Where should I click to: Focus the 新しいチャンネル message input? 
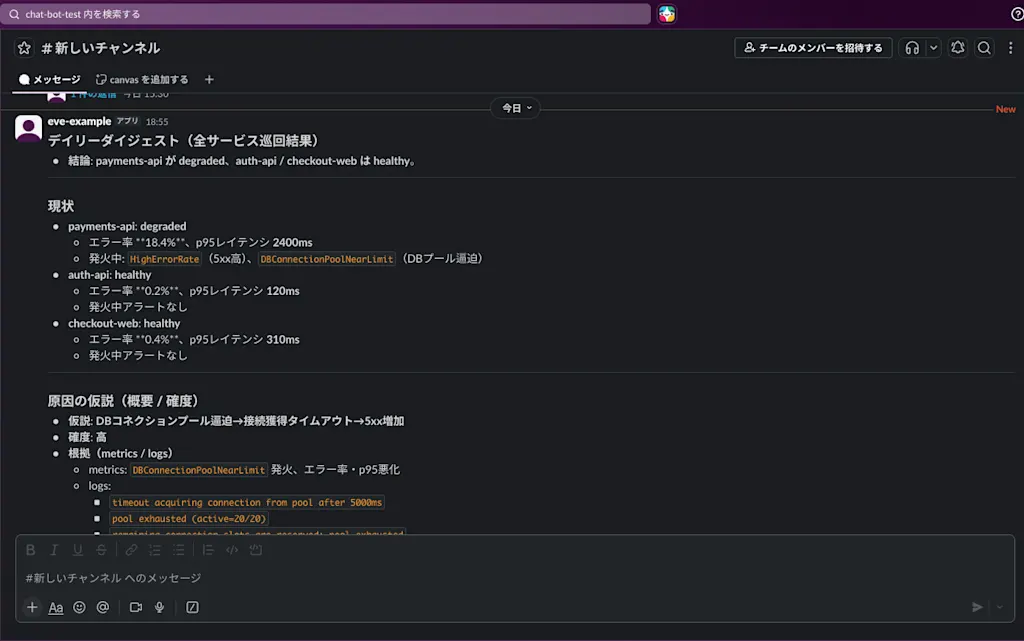515,578
